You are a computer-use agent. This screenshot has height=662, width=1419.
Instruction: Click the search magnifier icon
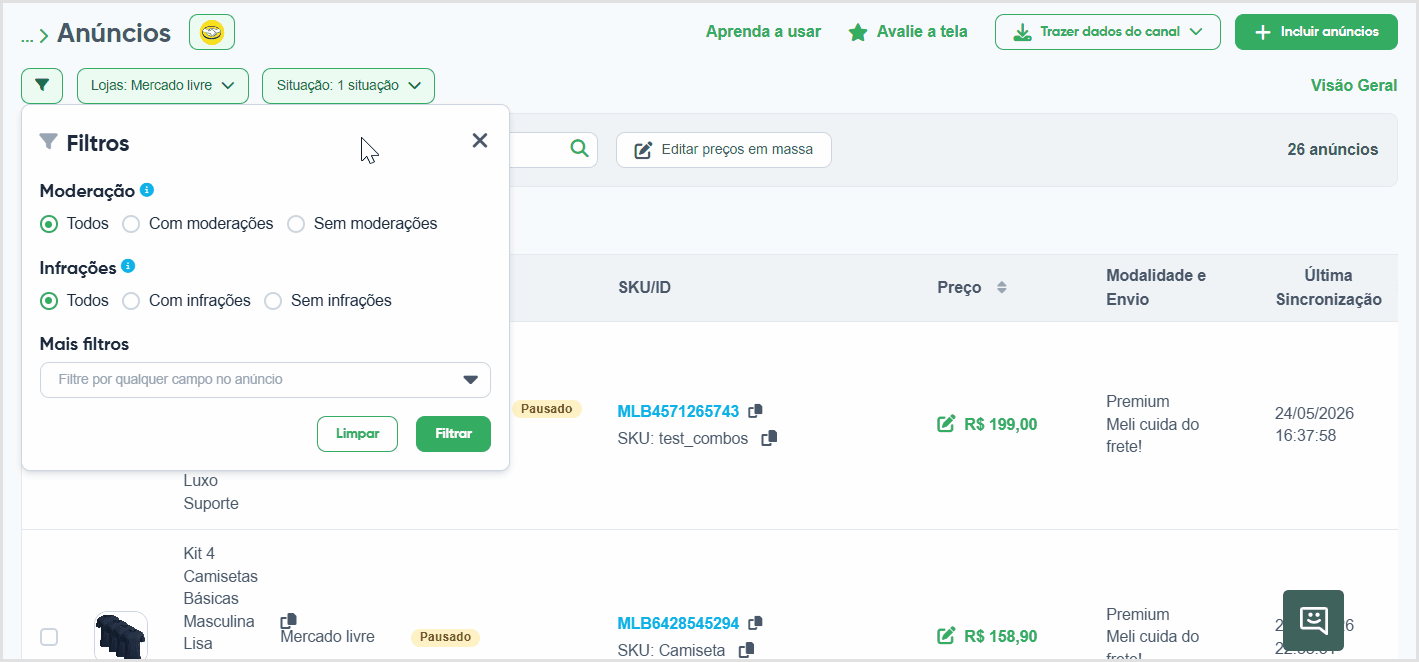(579, 149)
